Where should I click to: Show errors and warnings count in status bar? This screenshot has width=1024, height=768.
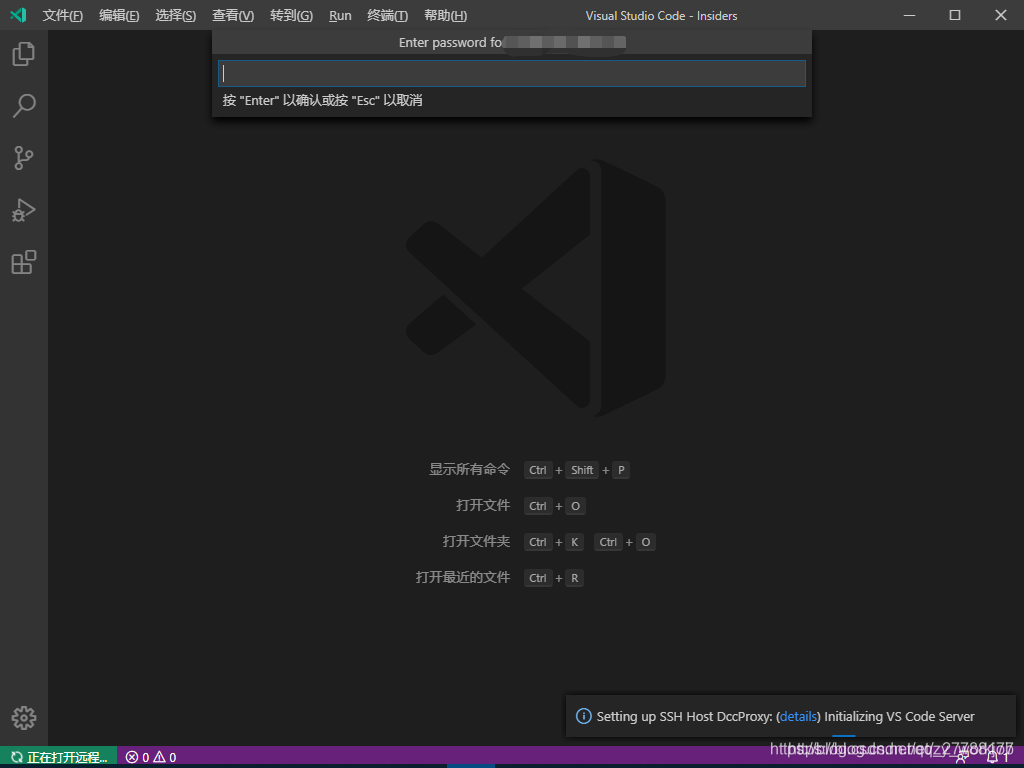pos(151,757)
